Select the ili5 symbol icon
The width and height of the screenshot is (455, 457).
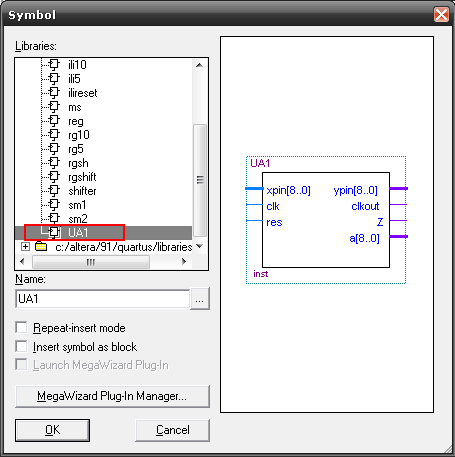[54, 78]
